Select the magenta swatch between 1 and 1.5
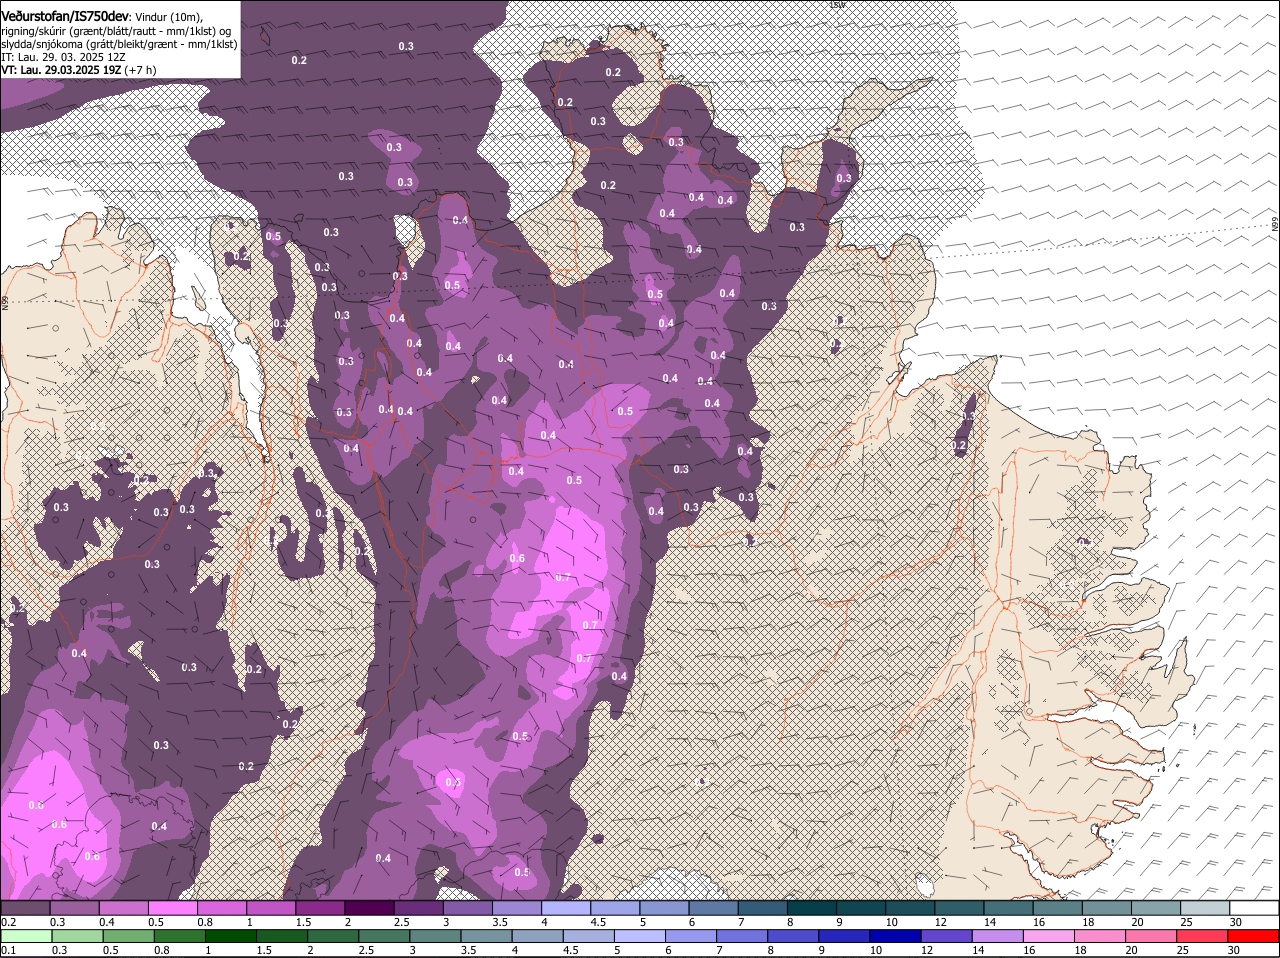The width and height of the screenshot is (1280, 958). click(x=270, y=908)
